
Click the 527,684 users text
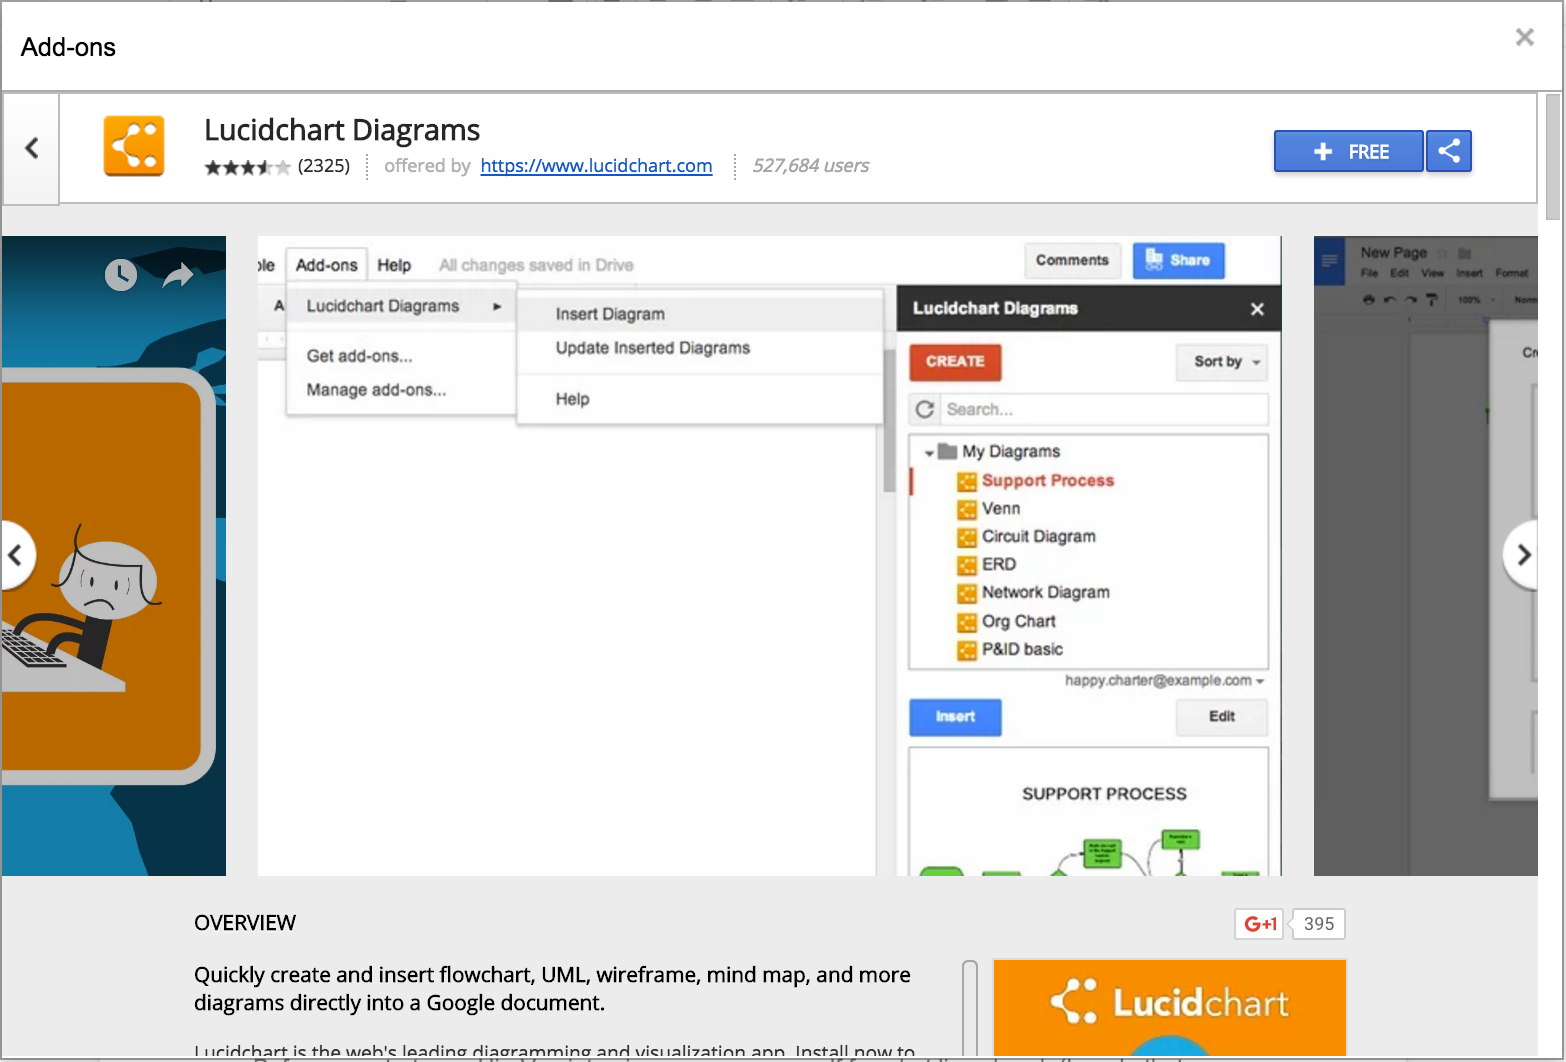810,166
